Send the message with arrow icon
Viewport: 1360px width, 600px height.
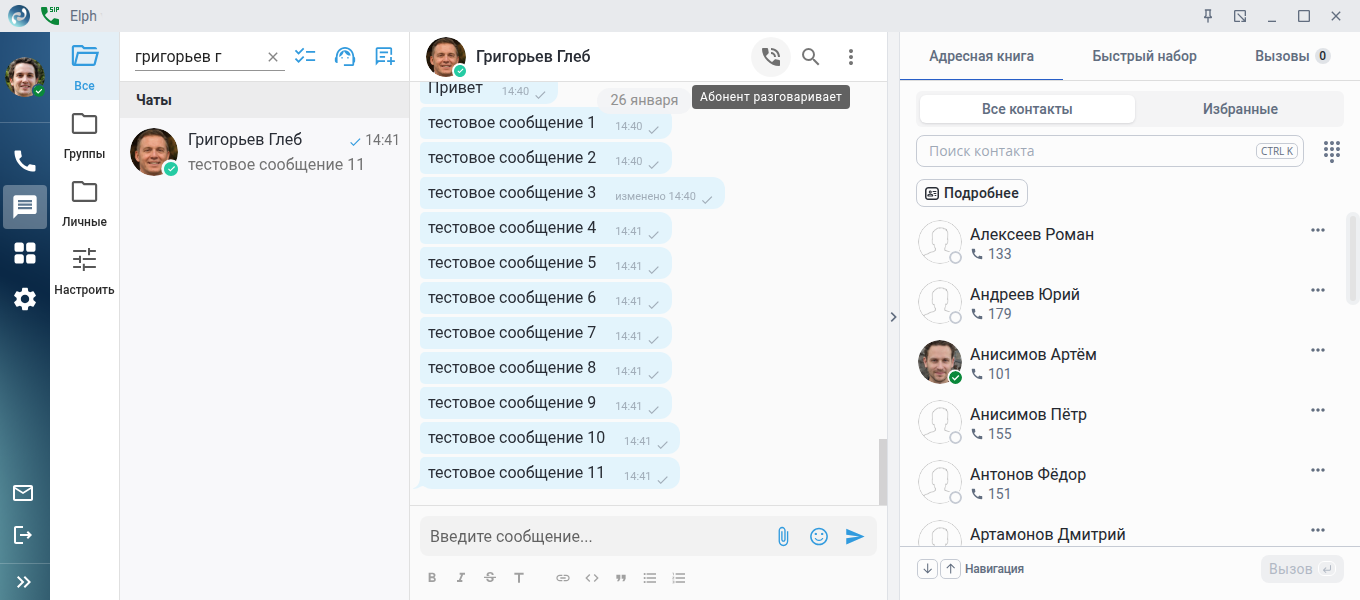[x=854, y=536]
